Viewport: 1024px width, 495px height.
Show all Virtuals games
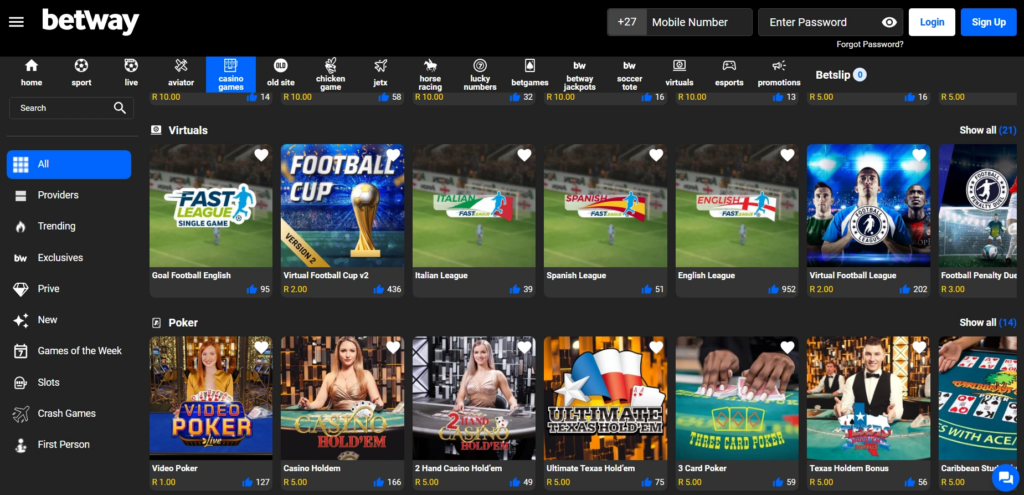(x=987, y=130)
